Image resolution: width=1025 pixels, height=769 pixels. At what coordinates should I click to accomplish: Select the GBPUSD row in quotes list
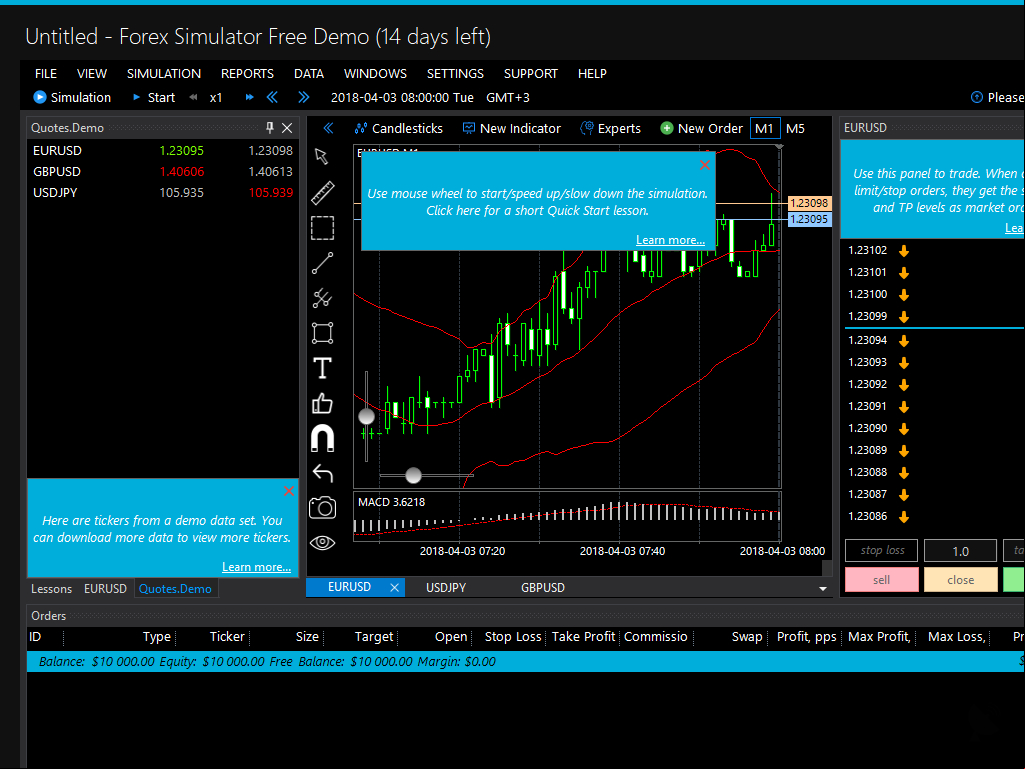[163, 171]
